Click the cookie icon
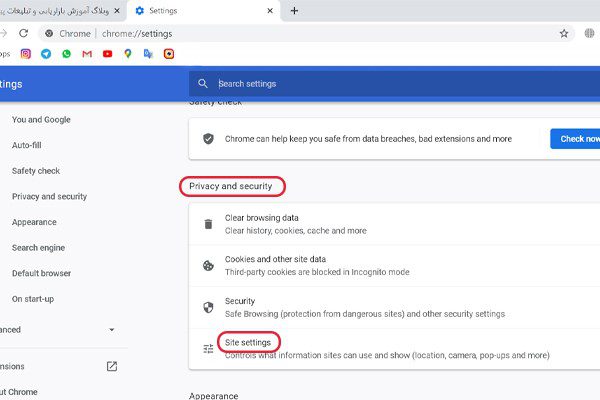Viewport: 600px width, 400px height. [x=208, y=265]
